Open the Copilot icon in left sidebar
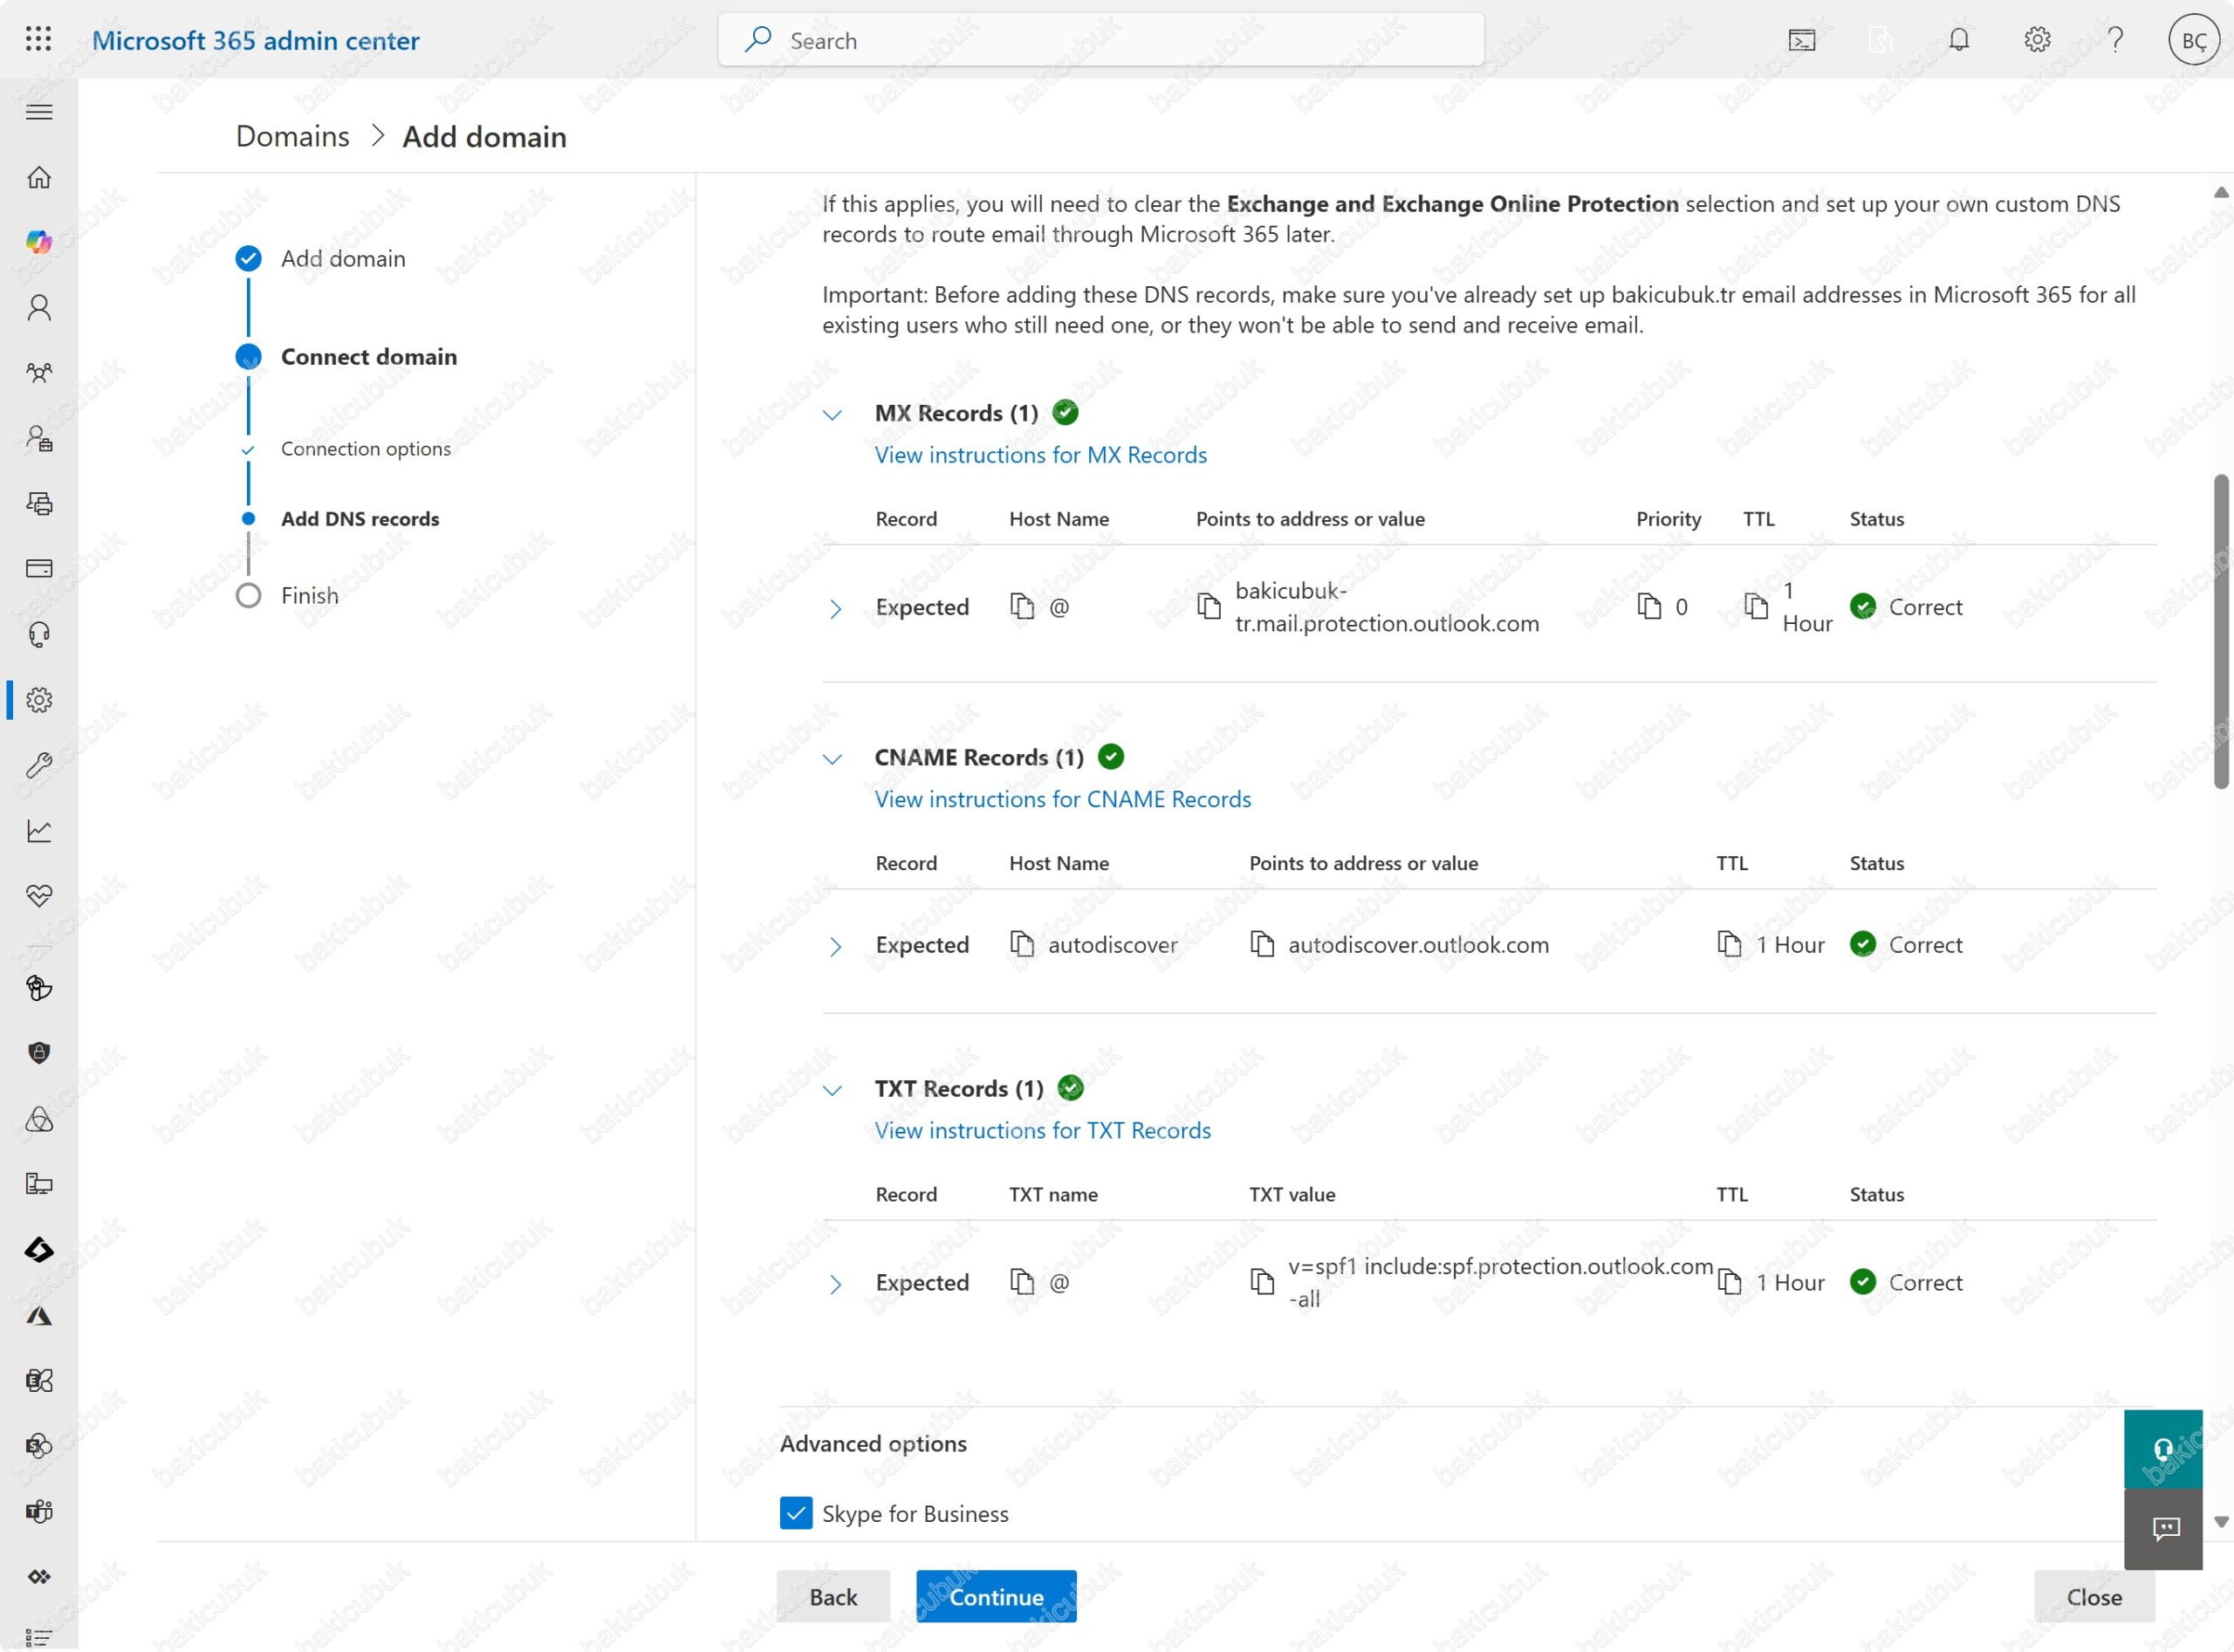Viewport: 2234px width, 1652px height. tap(39, 242)
